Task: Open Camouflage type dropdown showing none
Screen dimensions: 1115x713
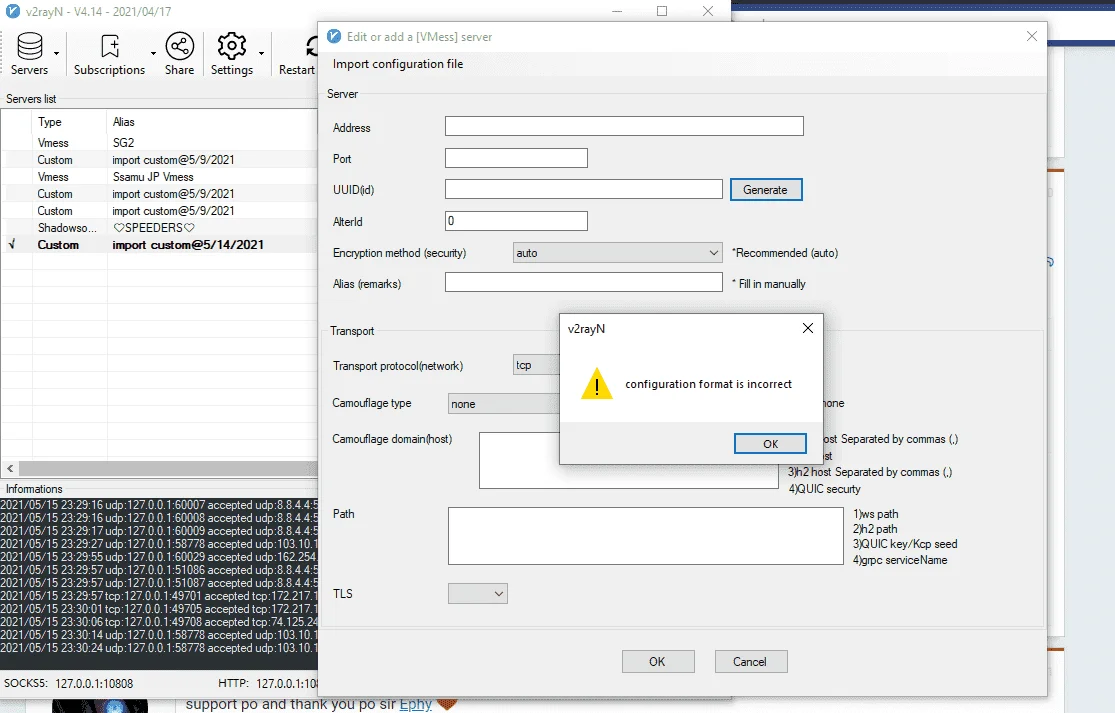Action: (504, 404)
